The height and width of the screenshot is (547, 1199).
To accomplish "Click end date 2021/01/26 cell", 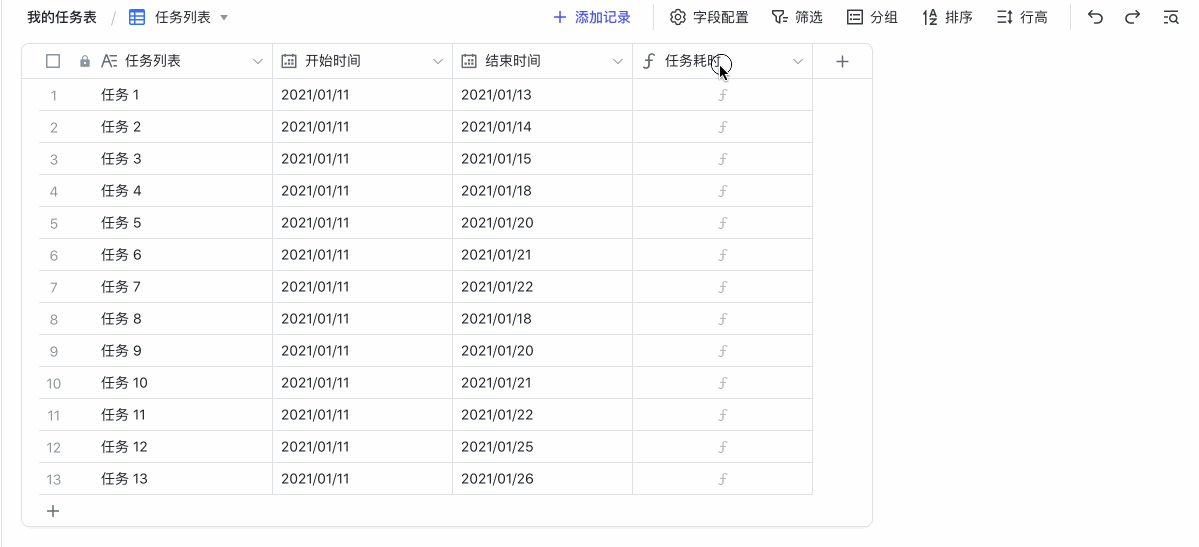I will coord(542,479).
